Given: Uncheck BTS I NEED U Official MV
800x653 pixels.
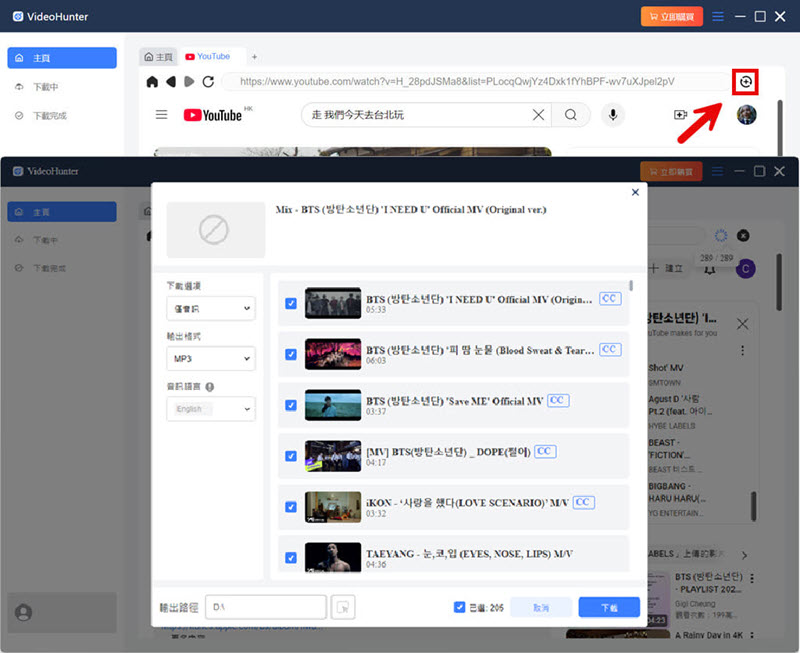Looking at the screenshot, I should 291,304.
